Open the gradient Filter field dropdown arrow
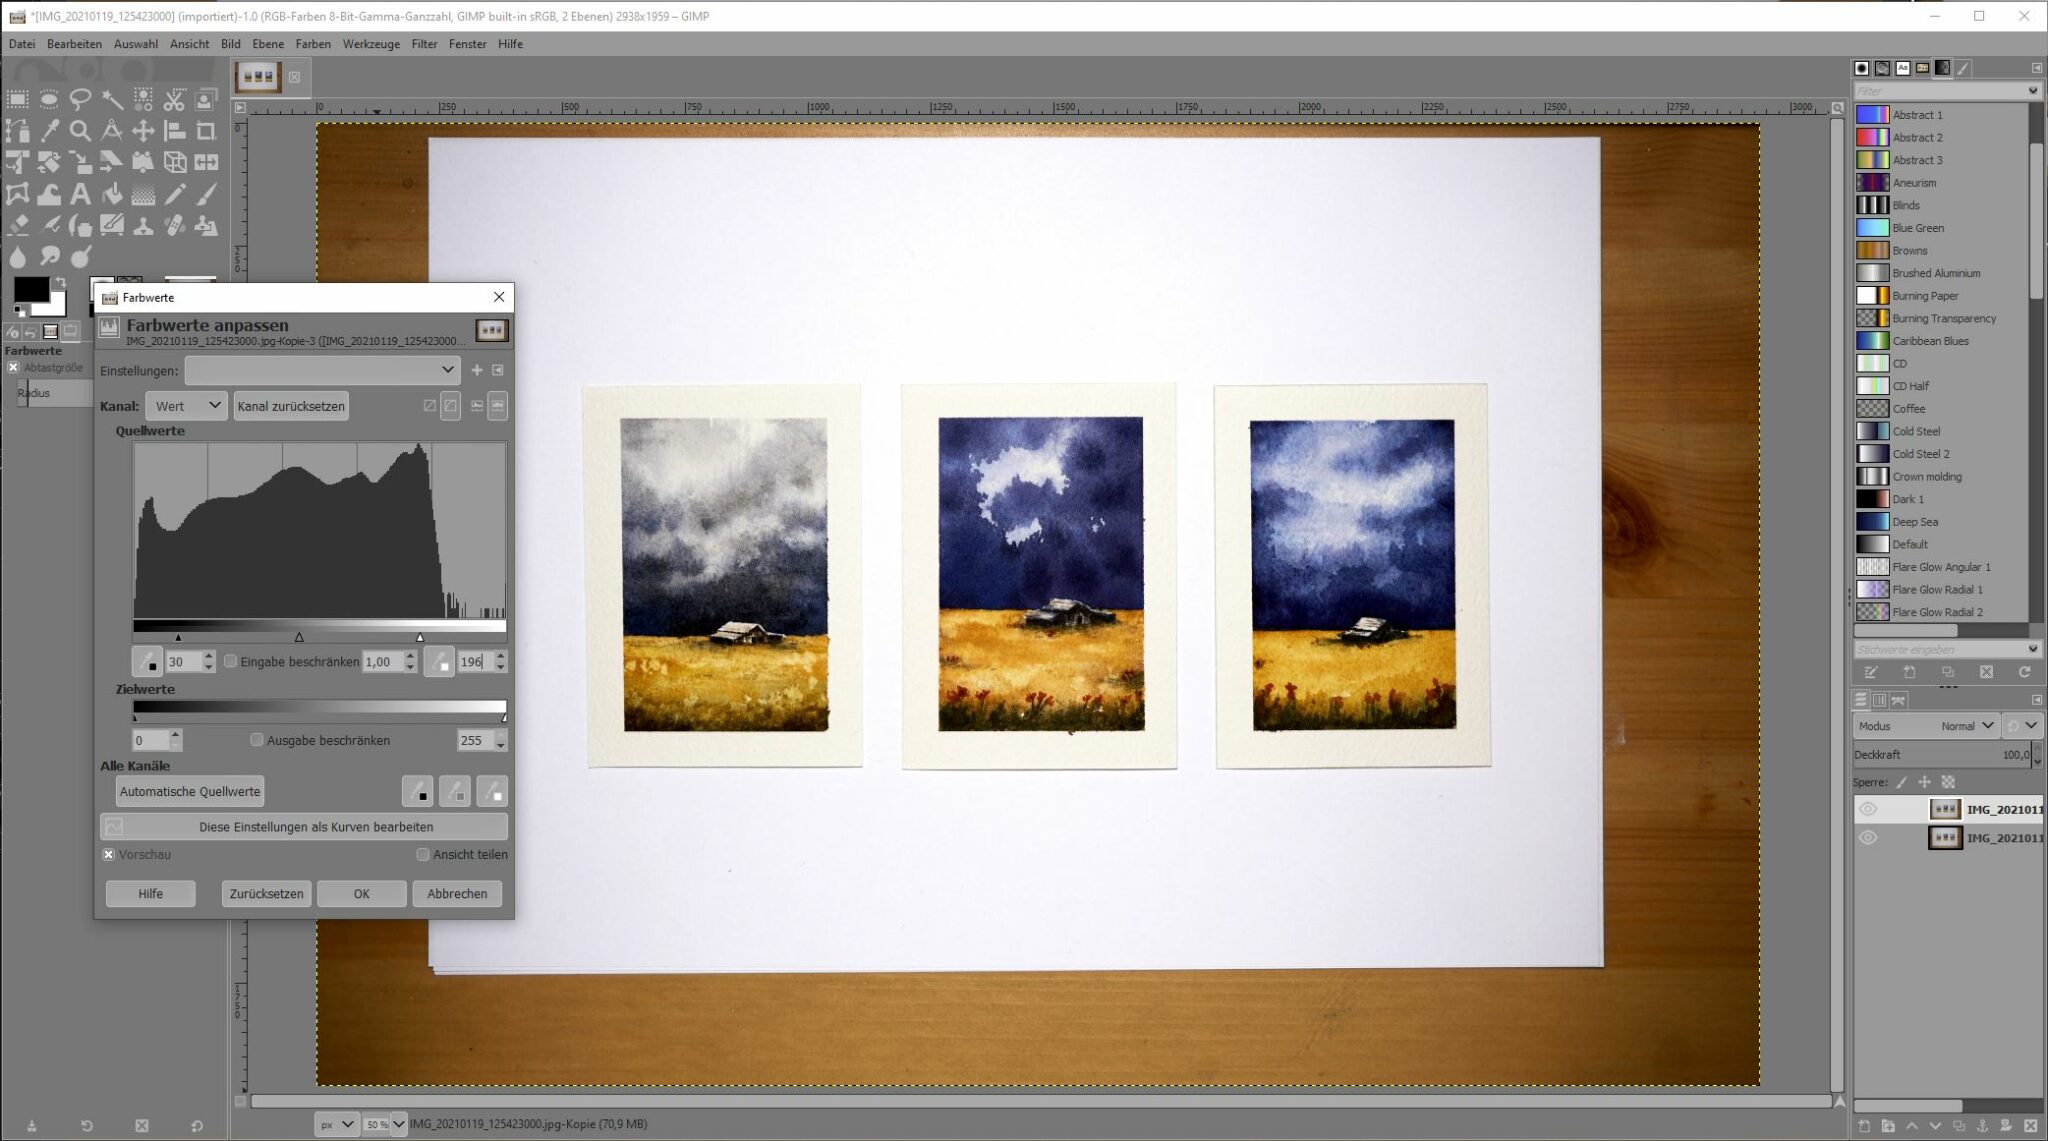Image resolution: width=2048 pixels, height=1141 pixels. click(x=2033, y=91)
